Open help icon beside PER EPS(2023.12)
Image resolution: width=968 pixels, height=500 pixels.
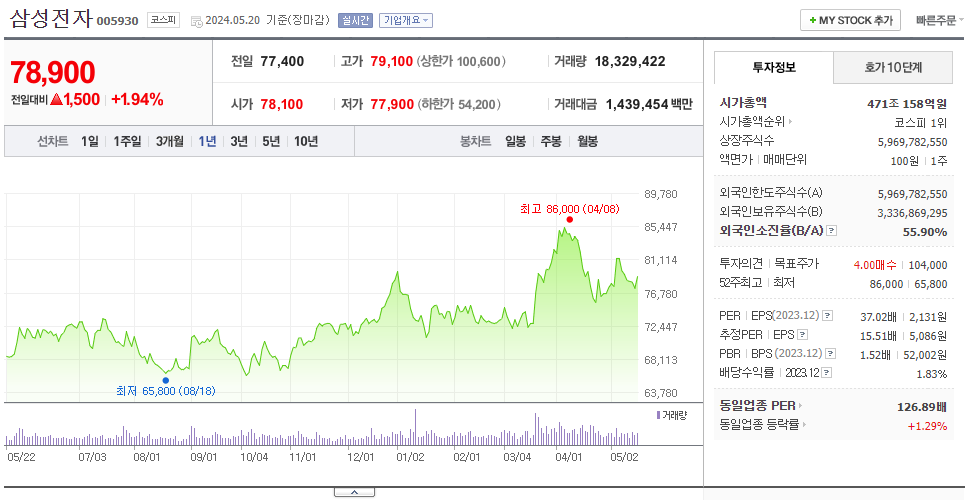(x=827, y=316)
